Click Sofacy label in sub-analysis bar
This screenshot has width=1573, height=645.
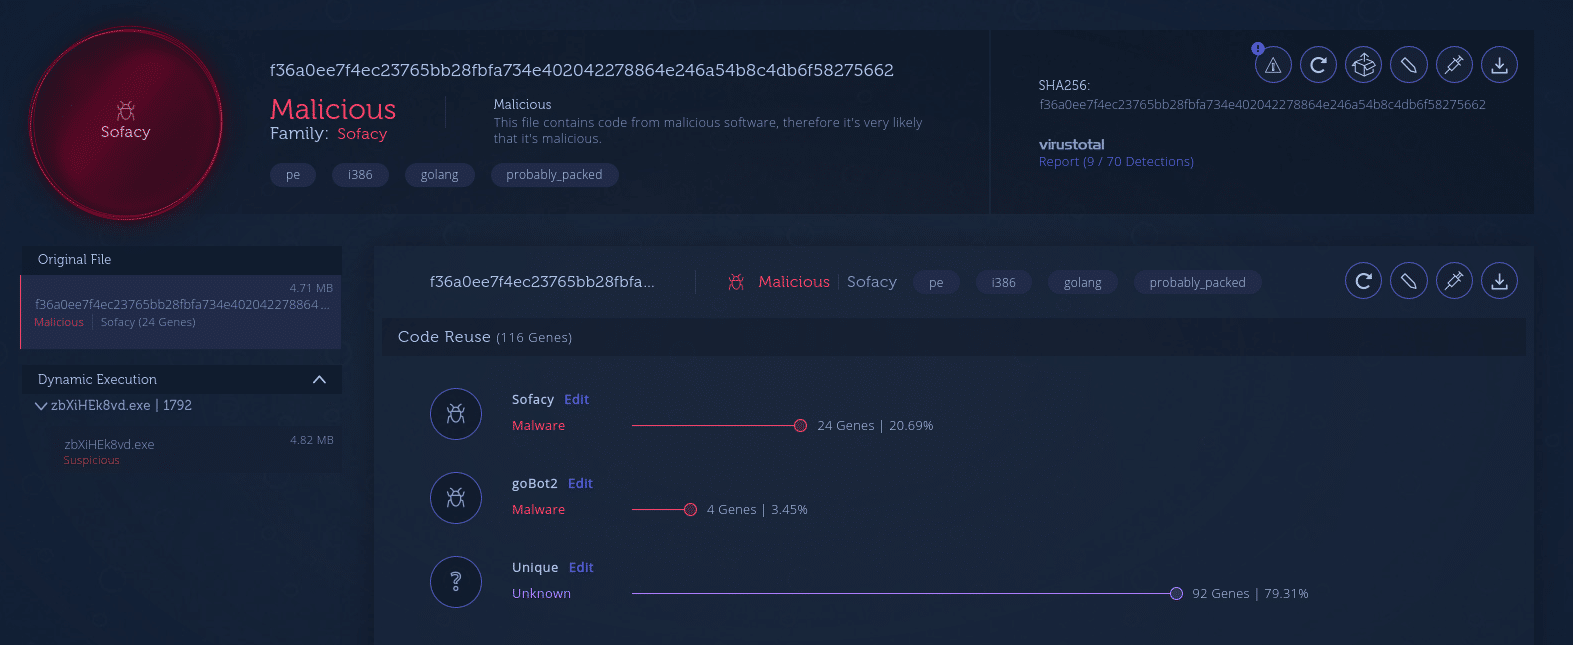(872, 282)
